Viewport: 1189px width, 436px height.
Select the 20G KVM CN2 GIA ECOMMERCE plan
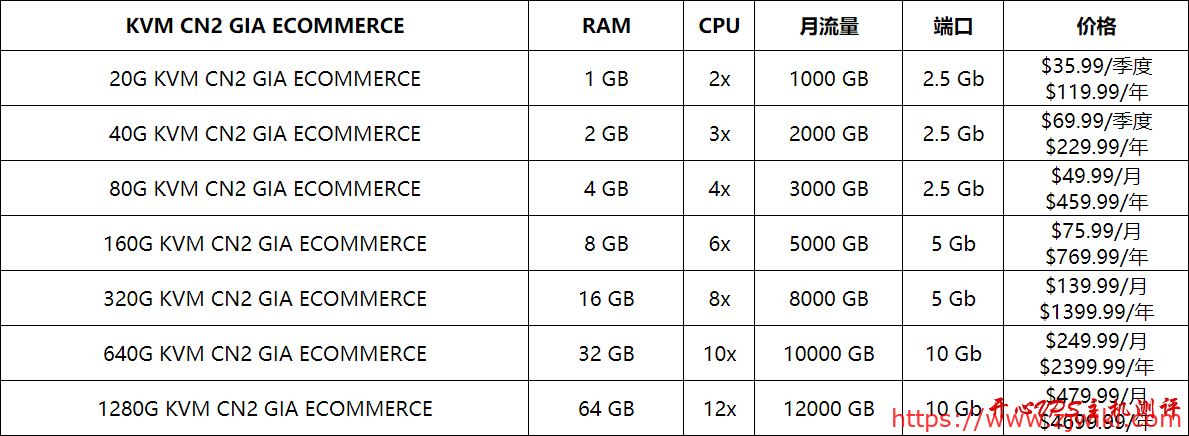265,78
